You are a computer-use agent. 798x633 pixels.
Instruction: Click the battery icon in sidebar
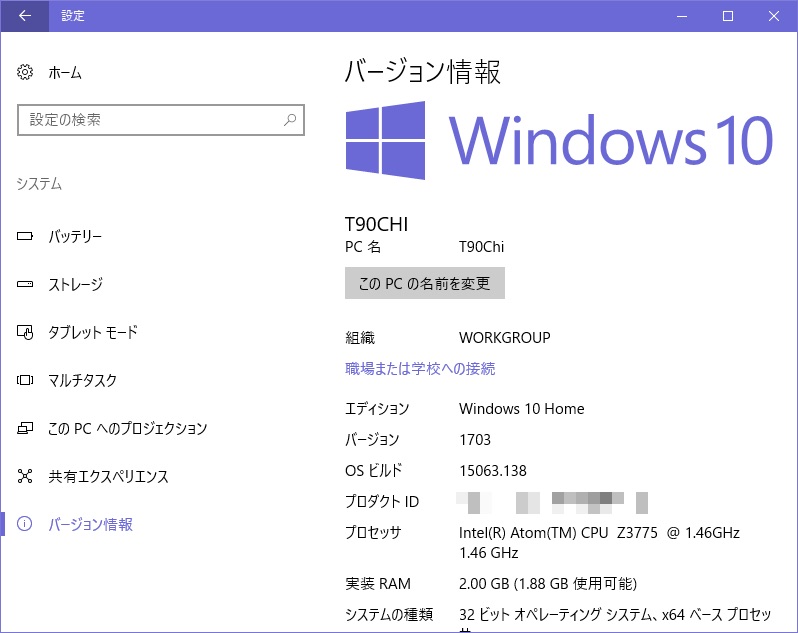pyautogui.click(x=25, y=236)
